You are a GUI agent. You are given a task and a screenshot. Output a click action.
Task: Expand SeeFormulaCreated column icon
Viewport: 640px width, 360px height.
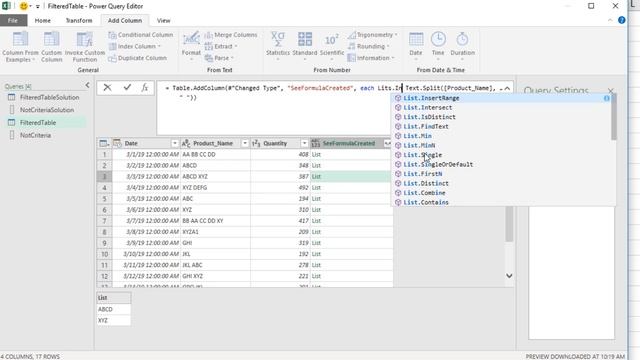click(x=387, y=143)
